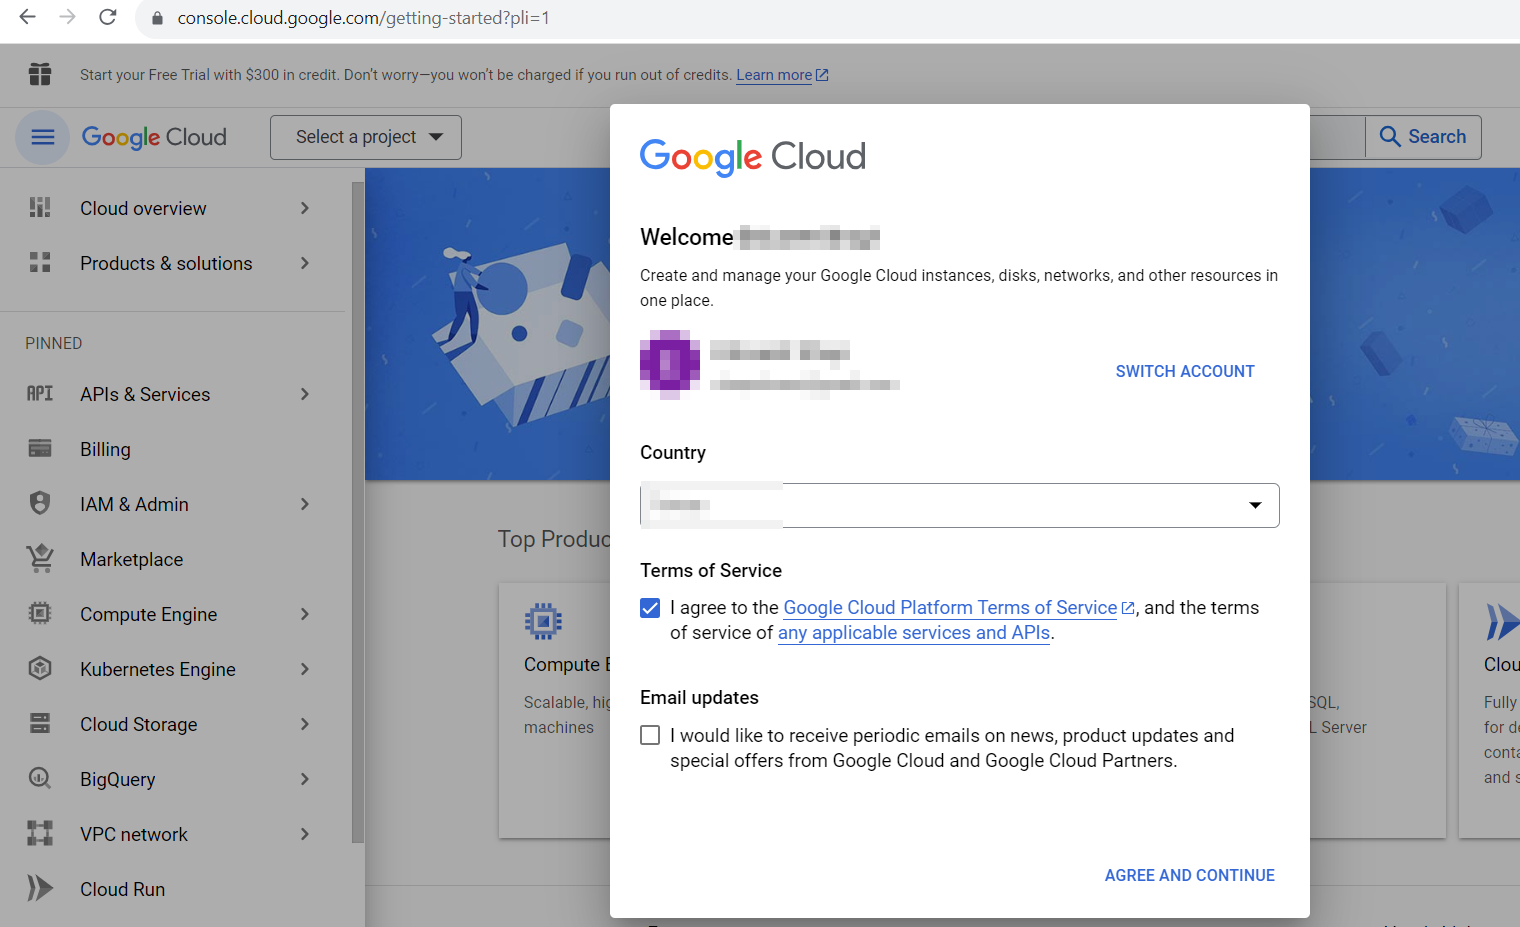Click SWITCH ACCOUNT
The image size is (1520, 927).
pyautogui.click(x=1185, y=371)
